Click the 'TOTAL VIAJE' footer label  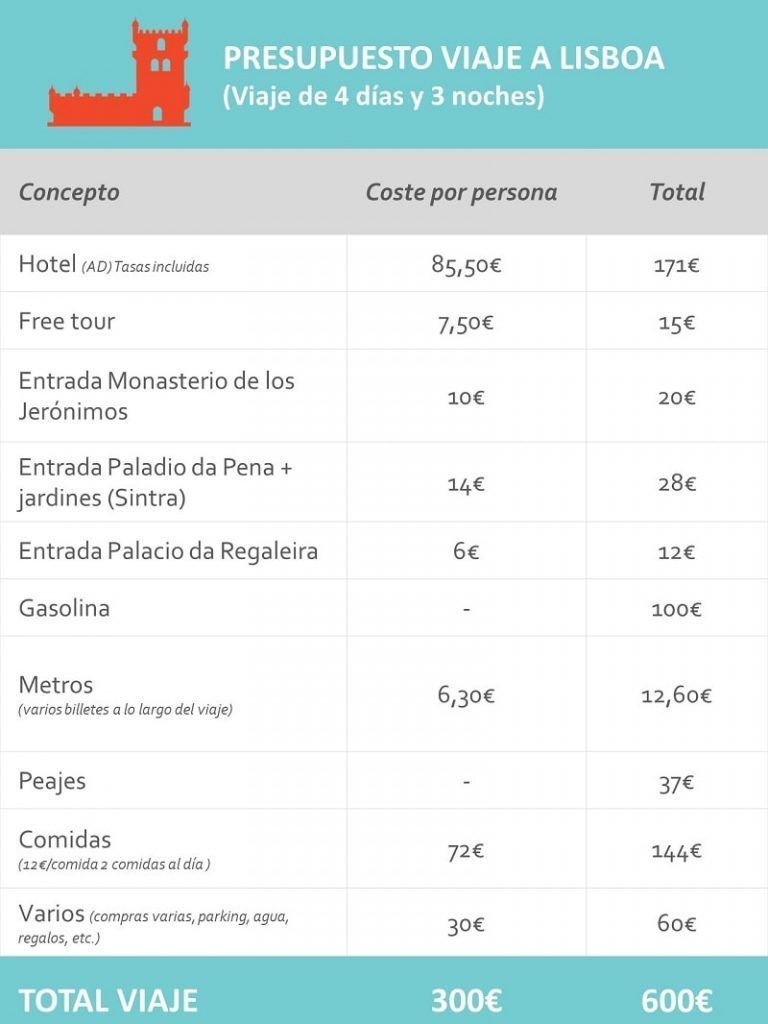tap(108, 1000)
